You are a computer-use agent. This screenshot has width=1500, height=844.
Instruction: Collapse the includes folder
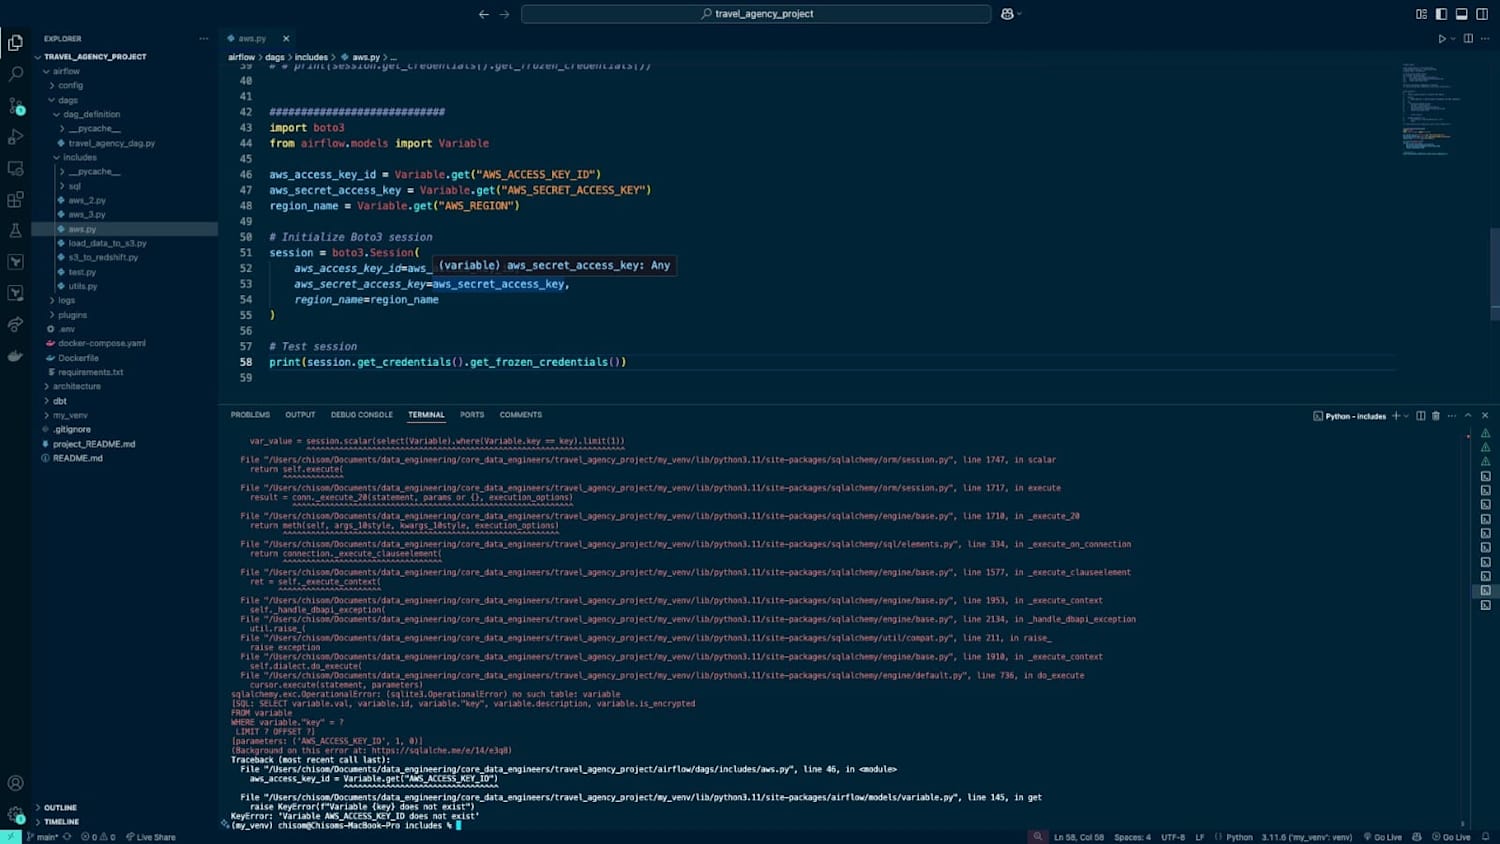pos(80,157)
